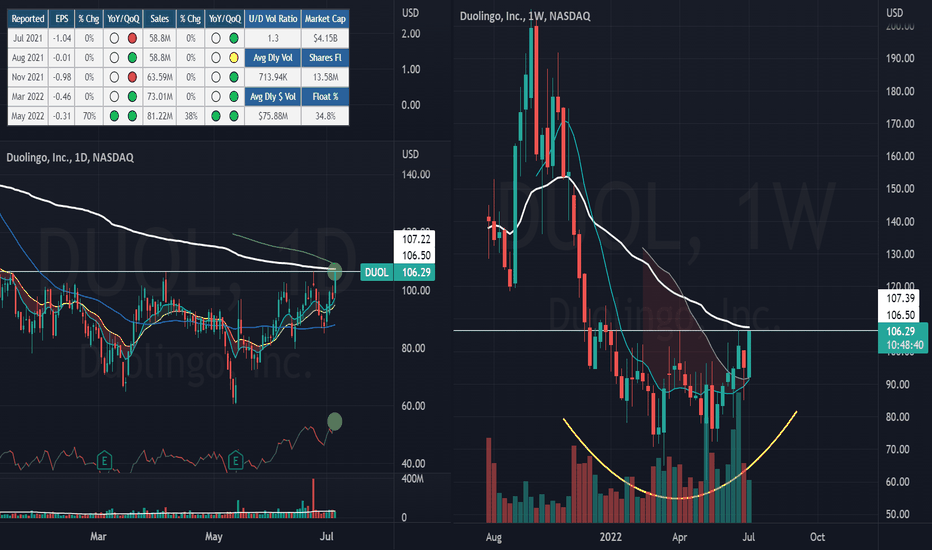Image resolution: width=932 pixels, height=550 pixels.
Task: Select the Sales column header
Action: (159, 19)
